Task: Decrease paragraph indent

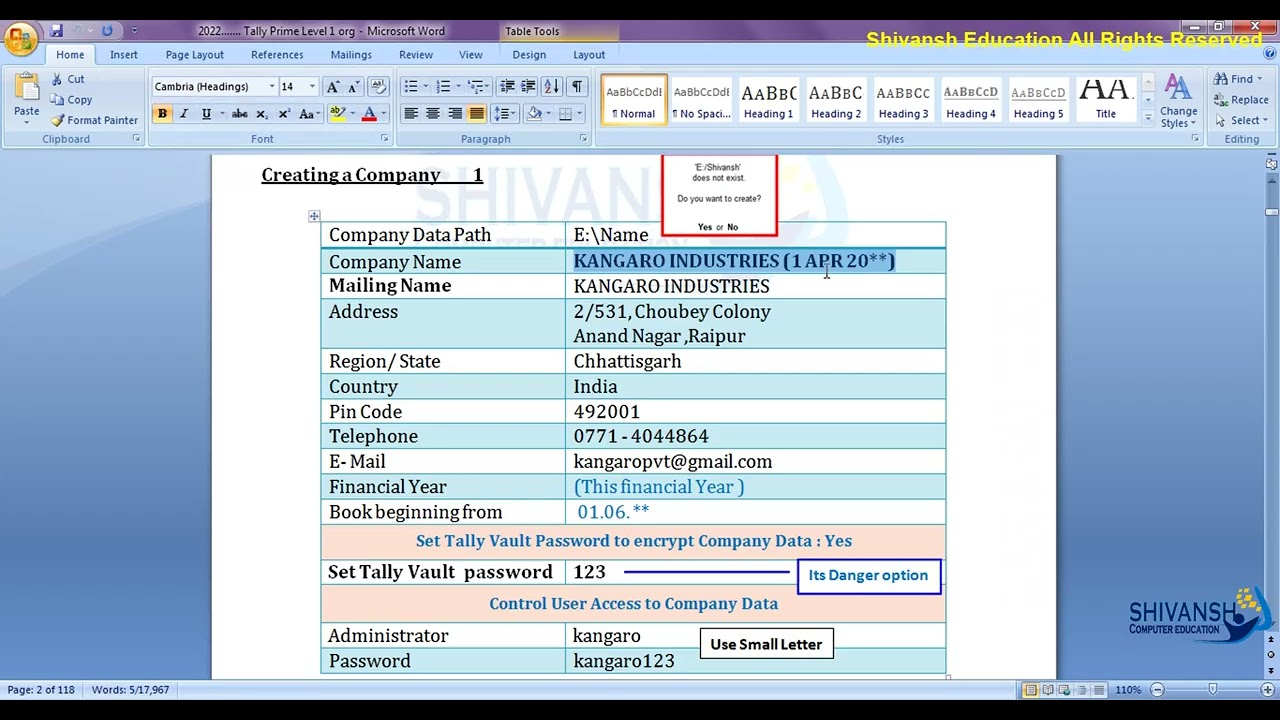Action: (507, 87)
